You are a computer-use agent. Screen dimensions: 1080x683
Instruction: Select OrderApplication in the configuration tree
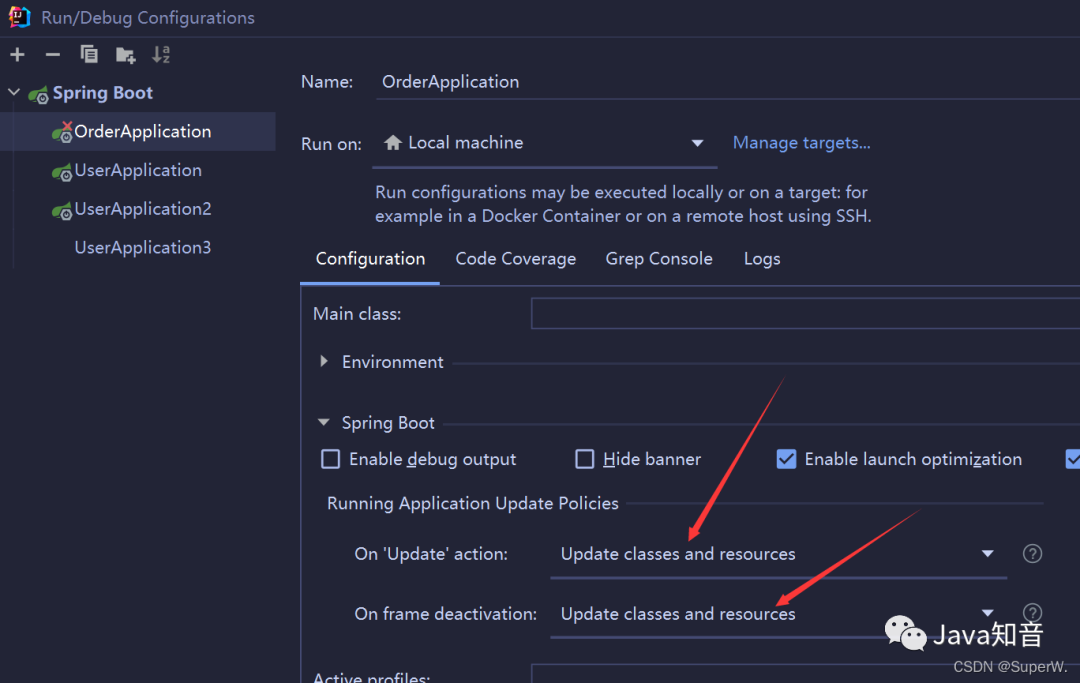coord(138,132)
